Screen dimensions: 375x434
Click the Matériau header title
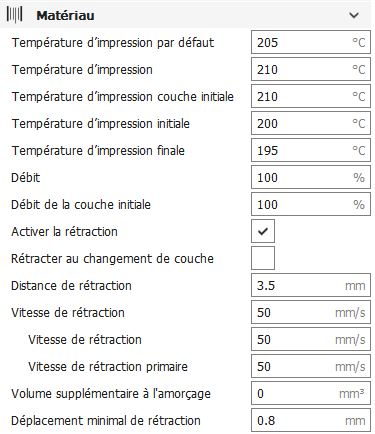point(65,15)
